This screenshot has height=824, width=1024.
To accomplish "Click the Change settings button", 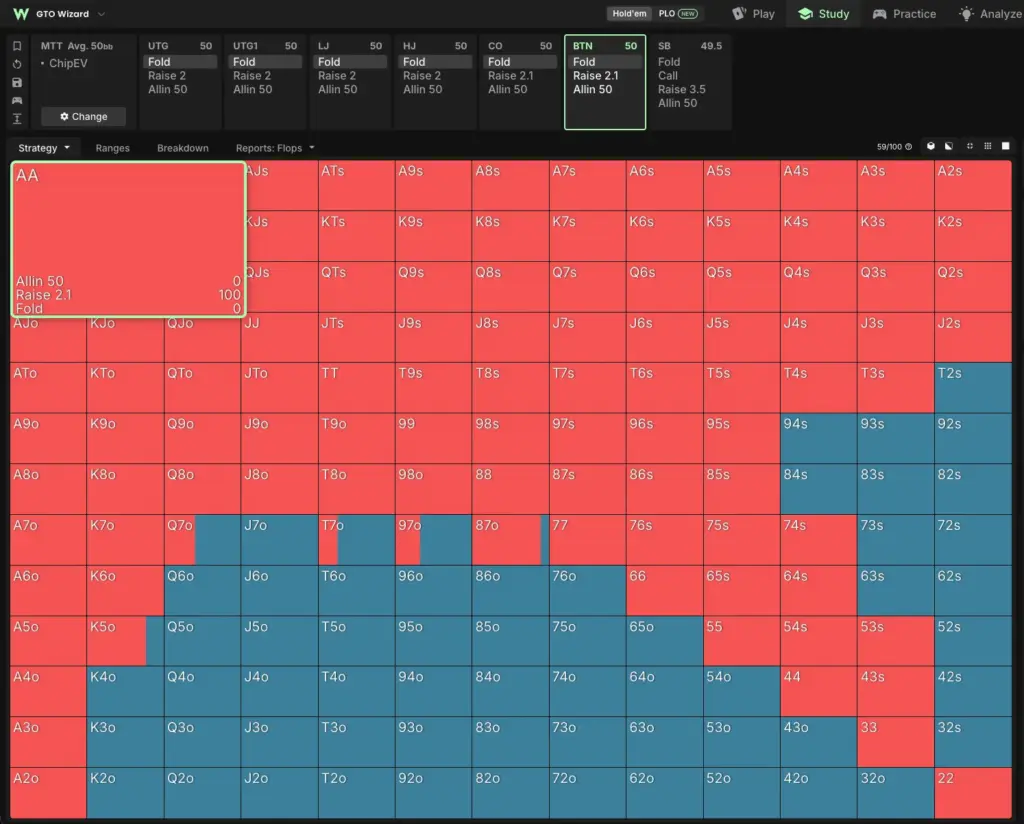I will pyautogui.click(x=84, y=116).
